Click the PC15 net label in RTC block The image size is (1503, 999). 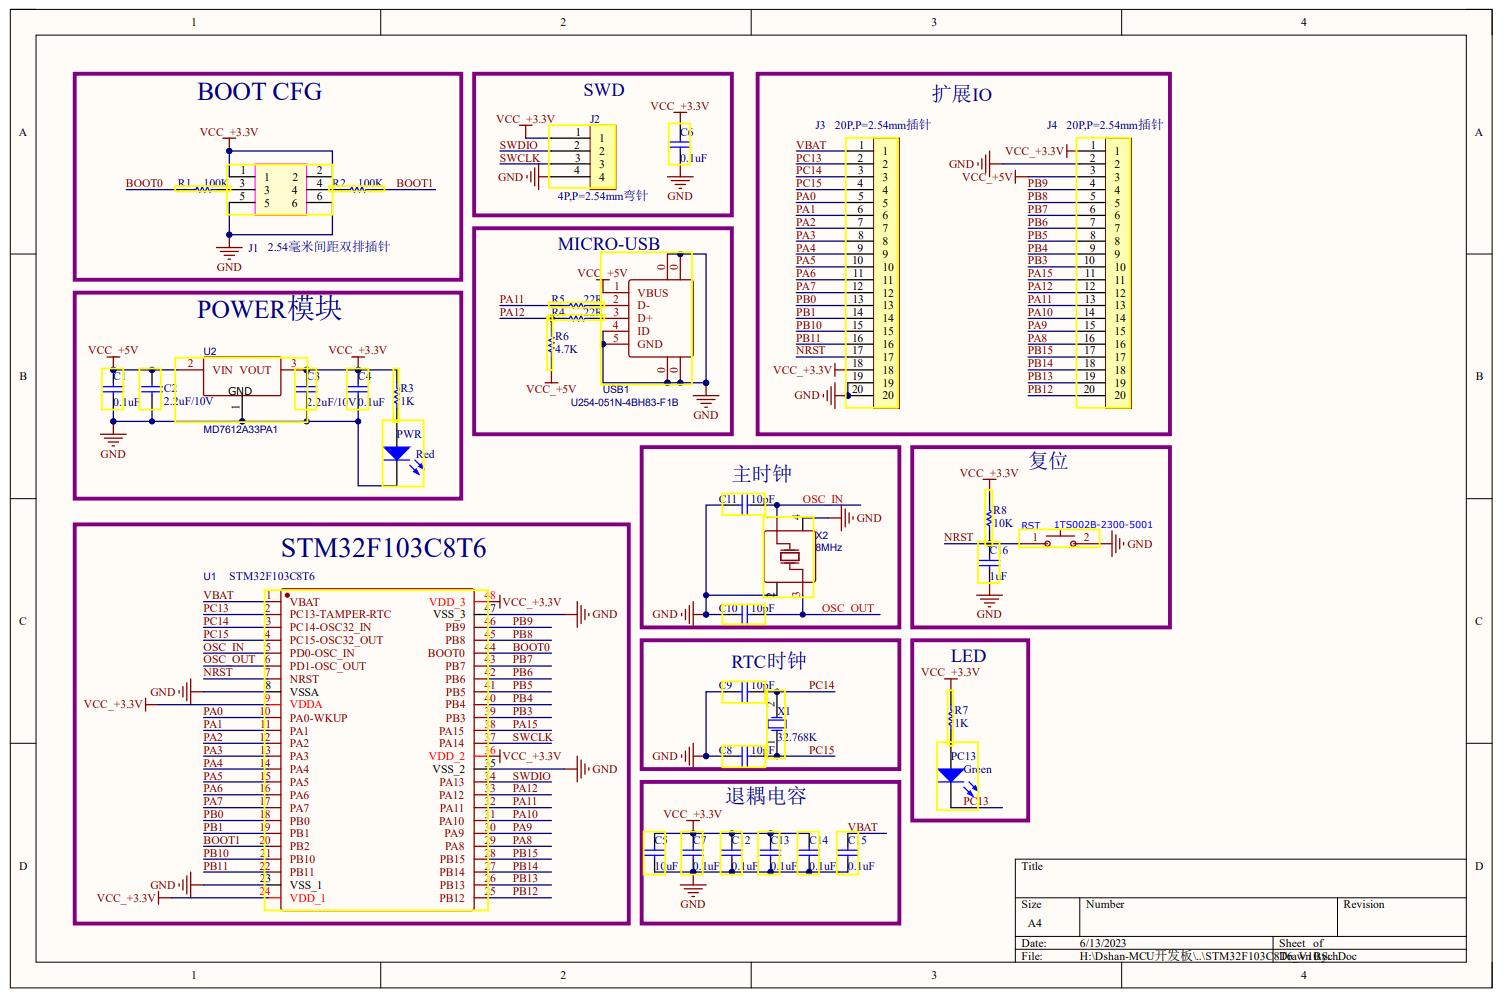821,750
